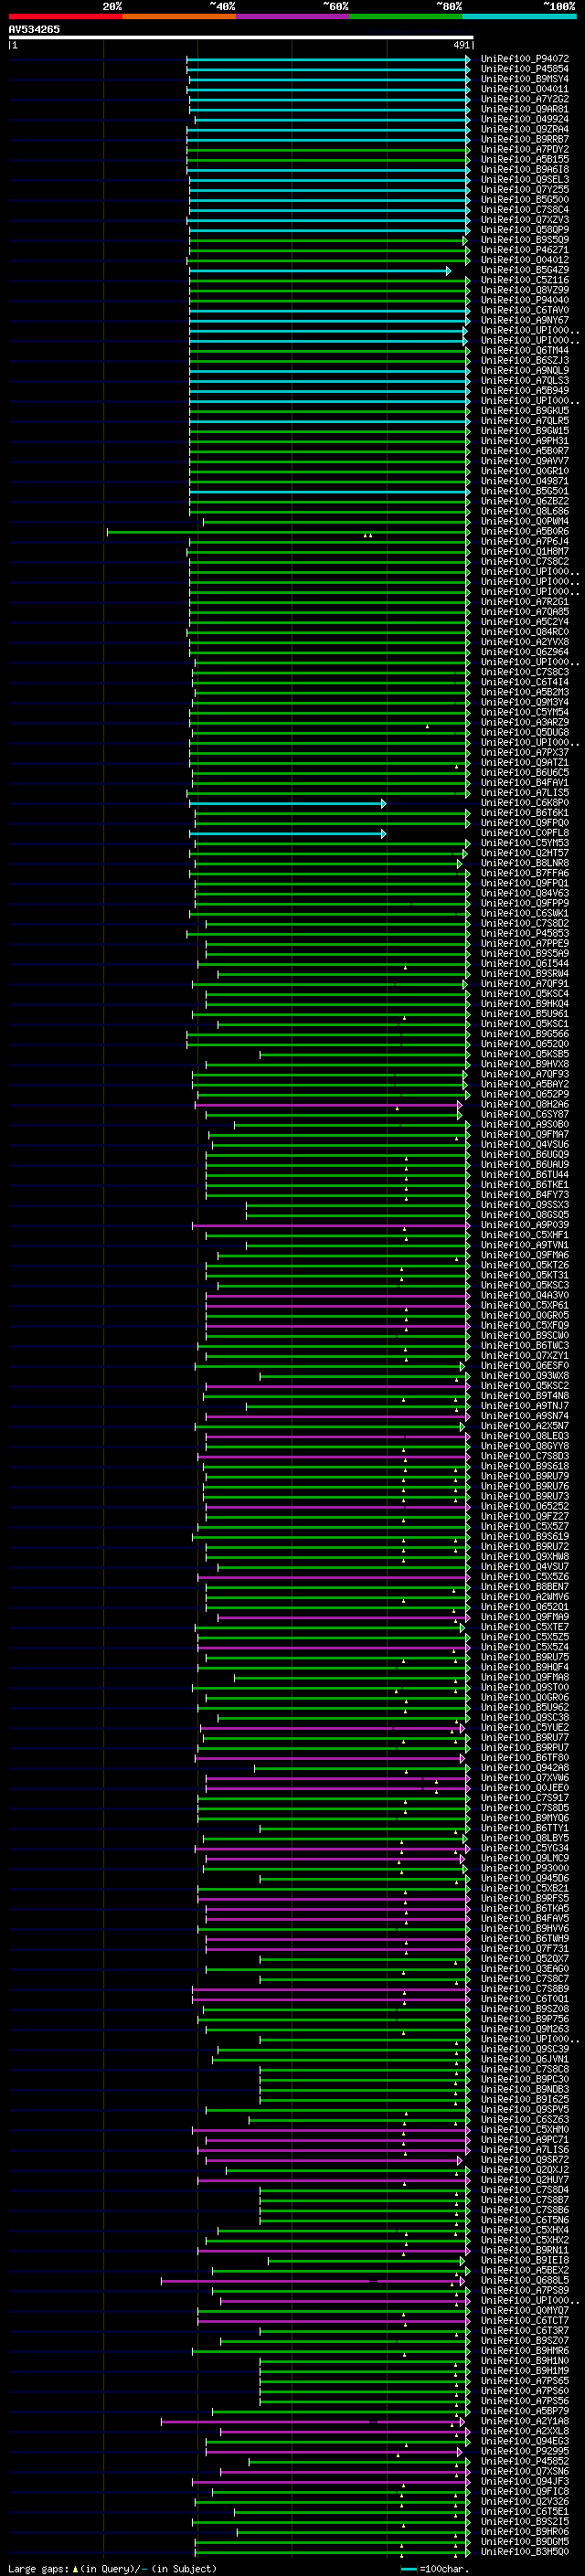Select hit UniRef100_B8LNR8
Viewport: 585px width, 2576px height.
pos(524,863)
